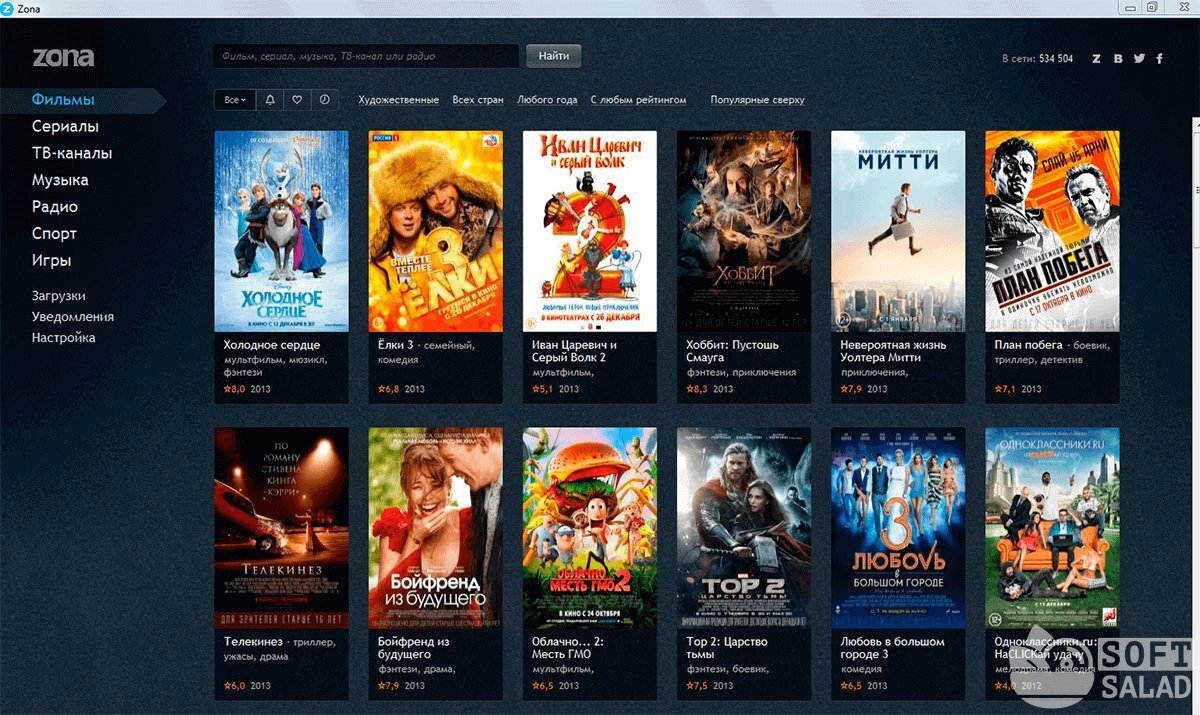Click the Zona logo in the sidebar
This screenshot has height=715, width=1200.
click(x=63, y=57)
